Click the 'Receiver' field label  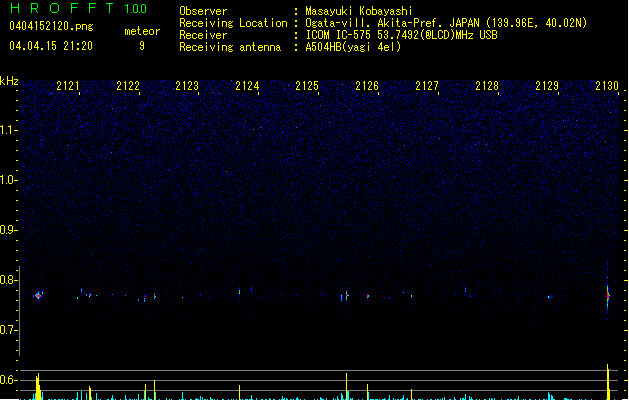pyautogui.click(x=203, y=35)
